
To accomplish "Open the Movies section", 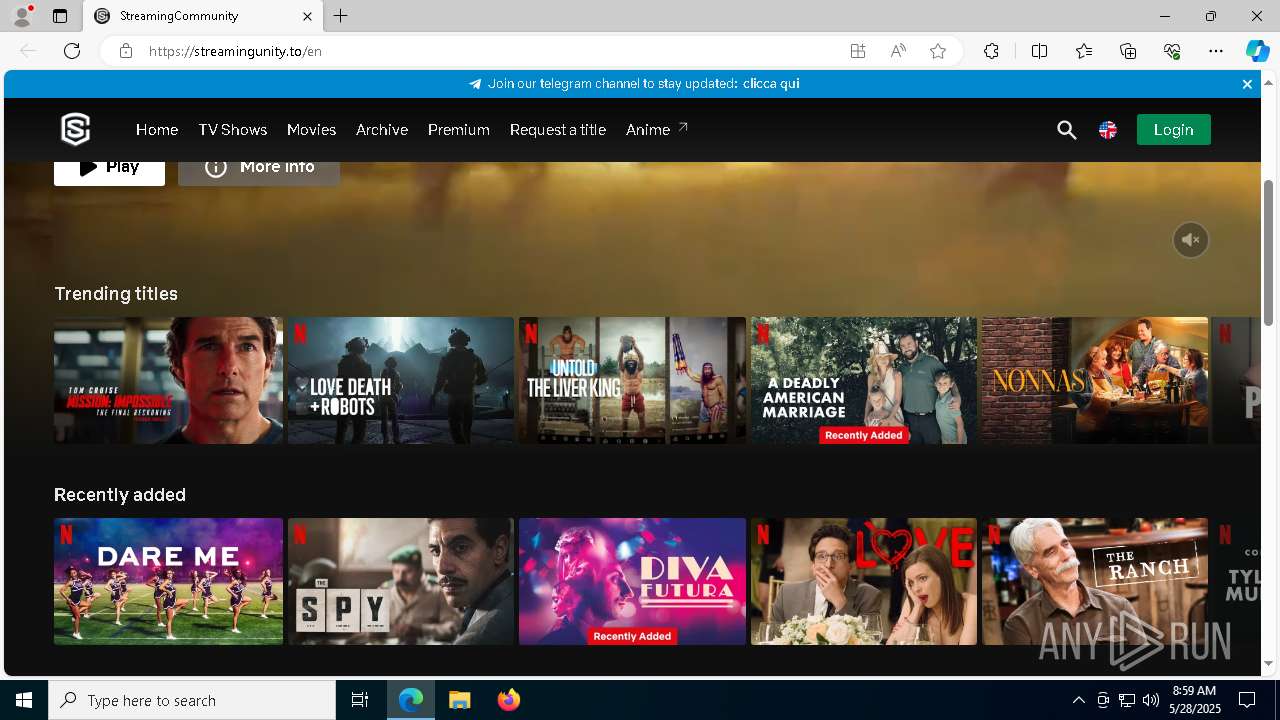I will pyautogui.click(x=311, y=130).
